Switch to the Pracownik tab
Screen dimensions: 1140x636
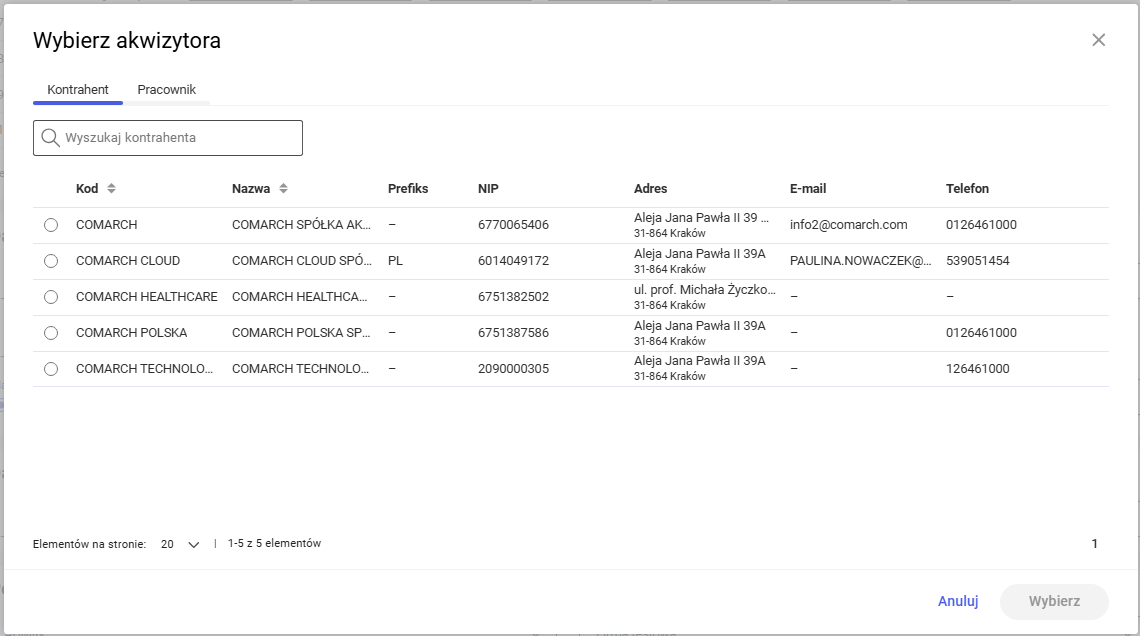click(x=166, y=89)
